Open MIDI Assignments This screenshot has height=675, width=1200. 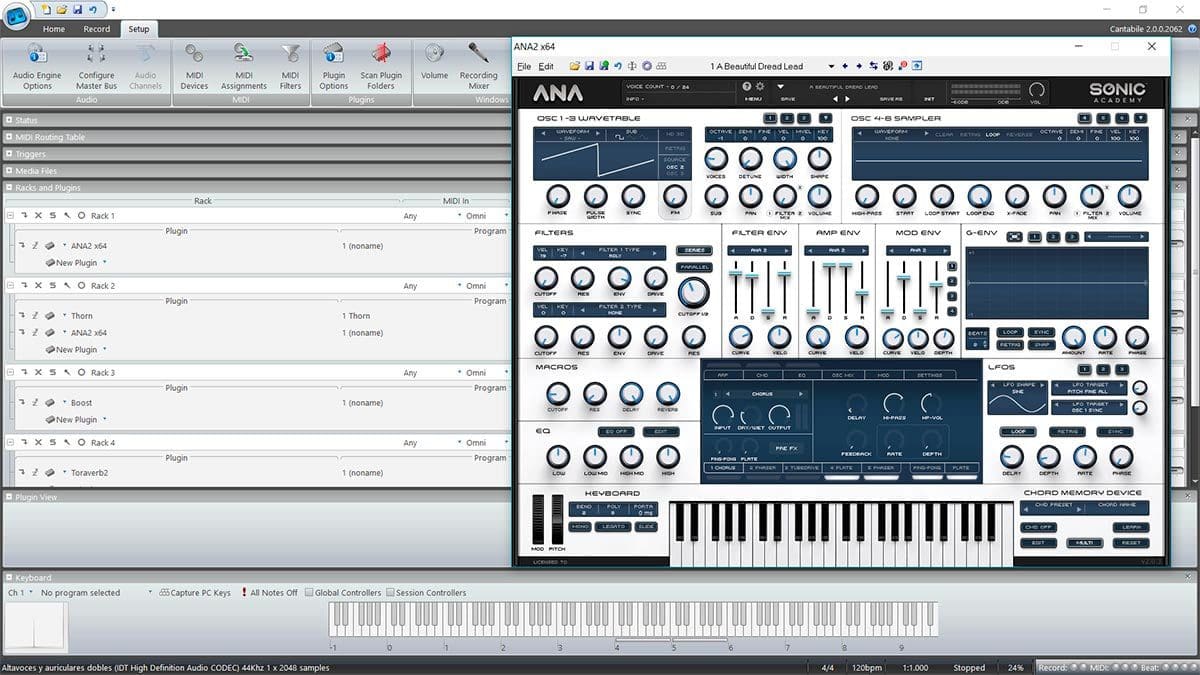tap(244, 67)
